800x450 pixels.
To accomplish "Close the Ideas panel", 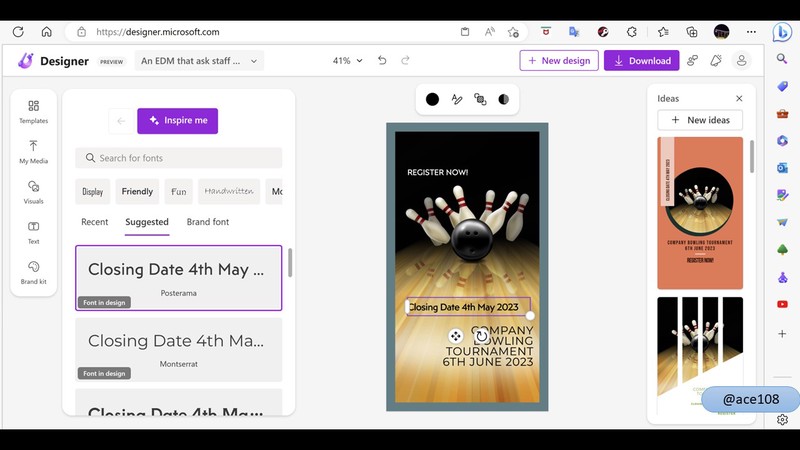I will coord(739,98).
